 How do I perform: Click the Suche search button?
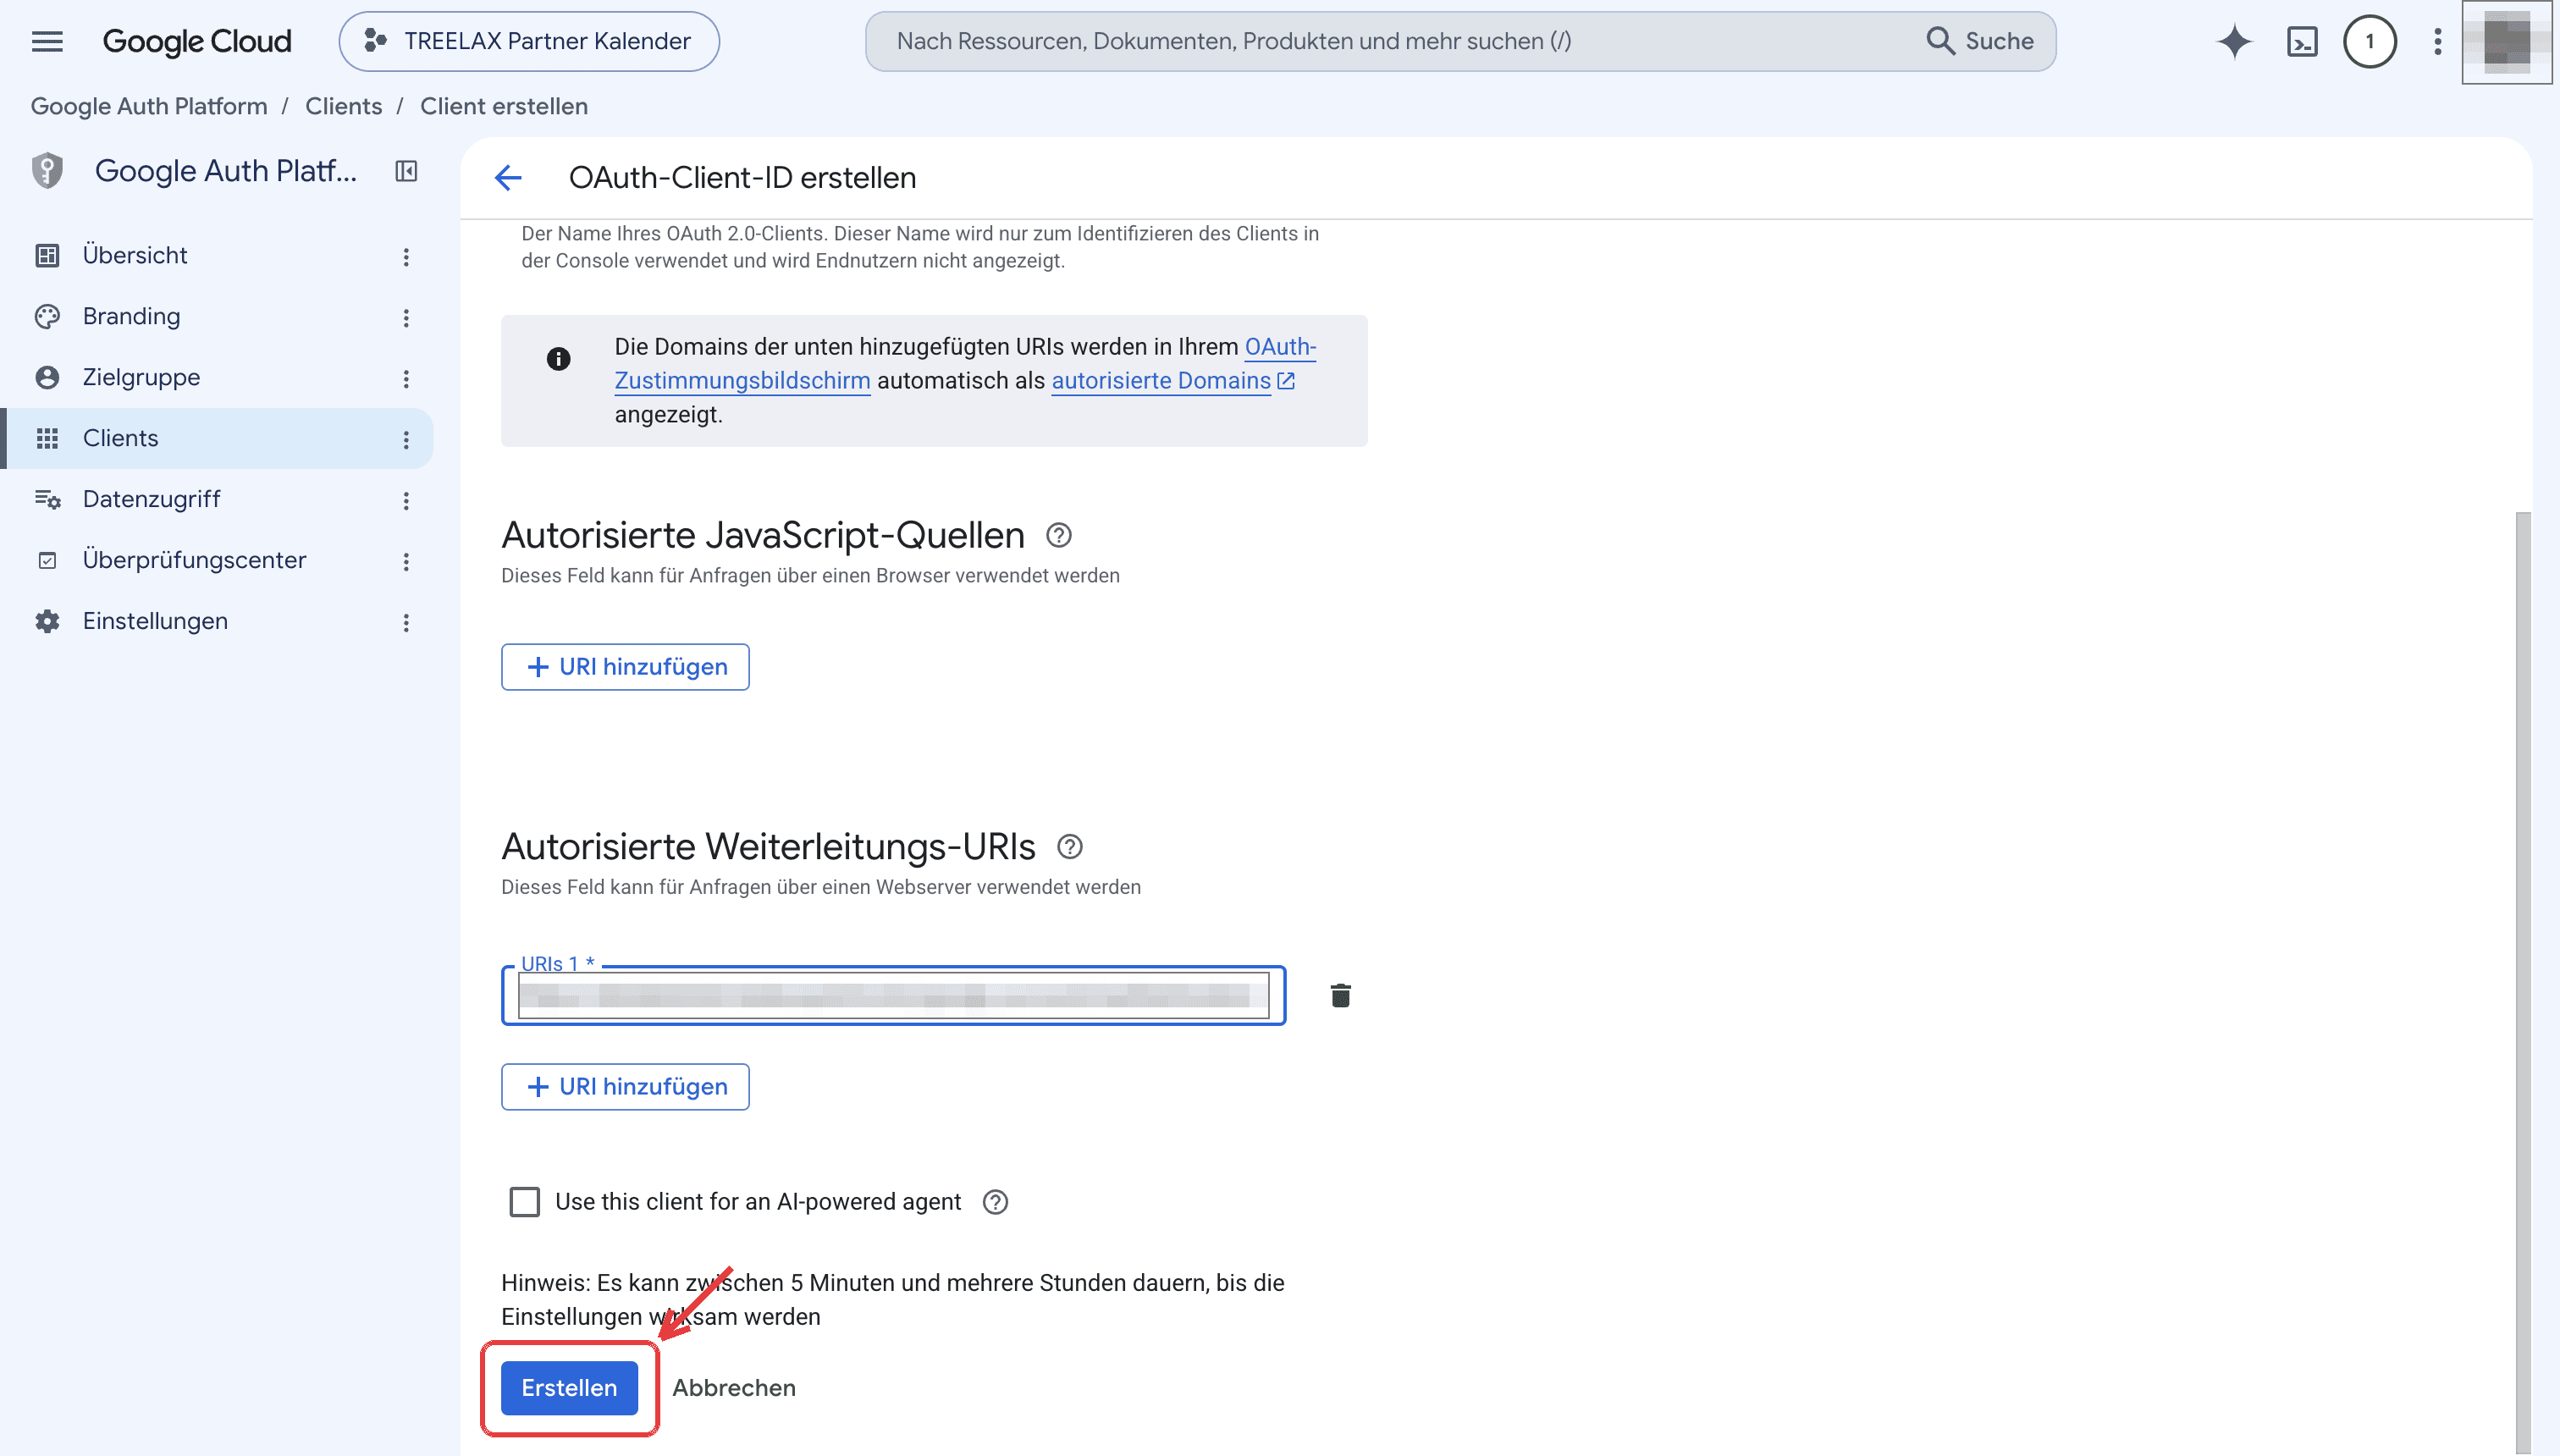click(1980, 41)
